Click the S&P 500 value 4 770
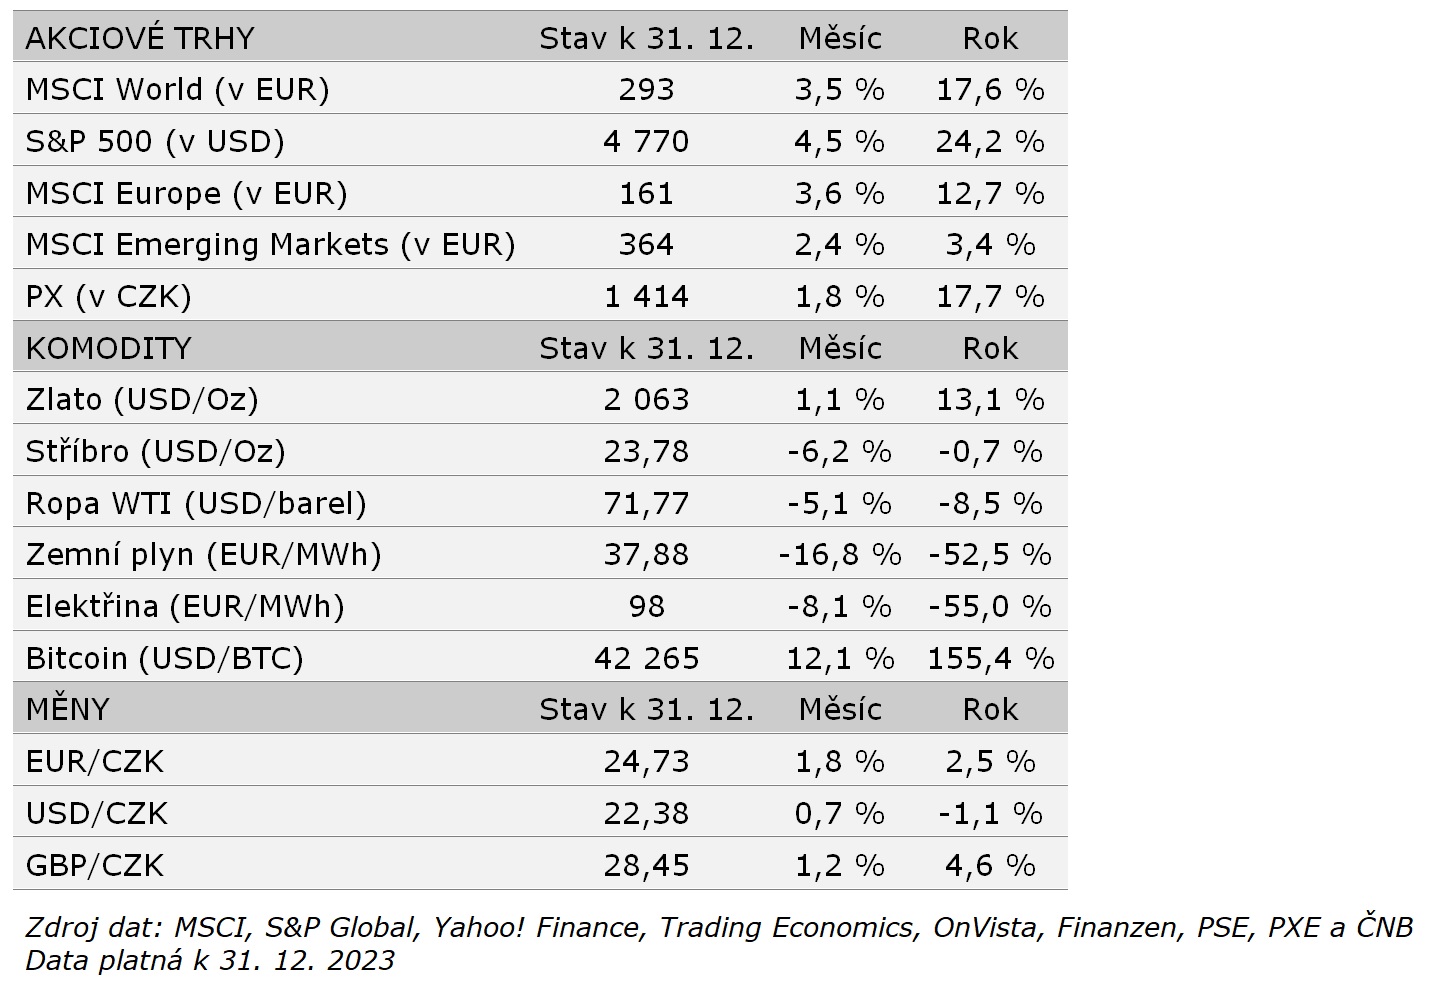Screen dimensions: 1438x990 click(646, 141)
